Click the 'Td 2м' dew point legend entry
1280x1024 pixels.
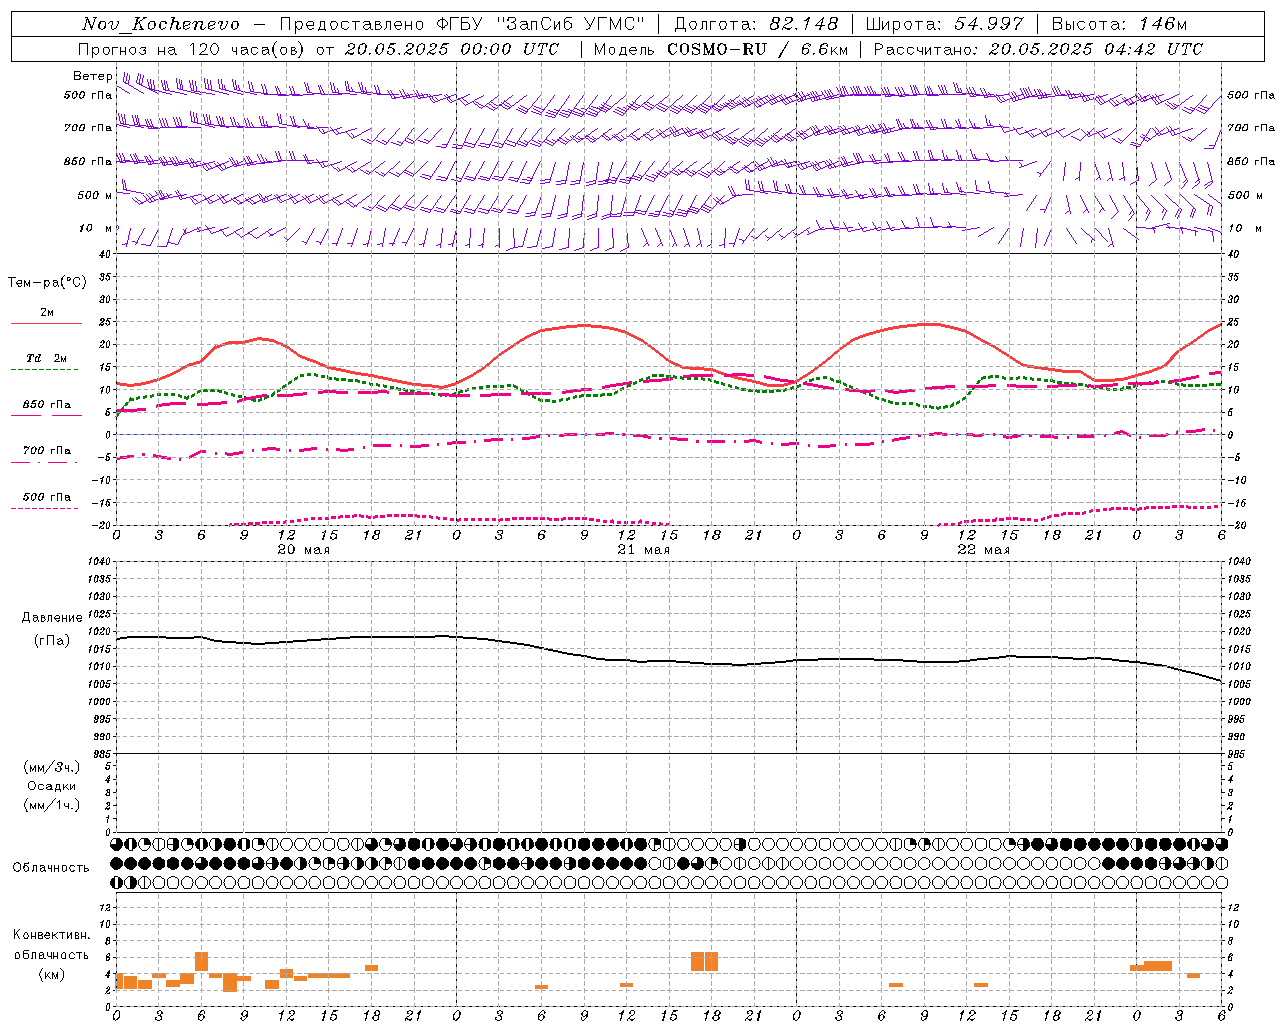47,358
